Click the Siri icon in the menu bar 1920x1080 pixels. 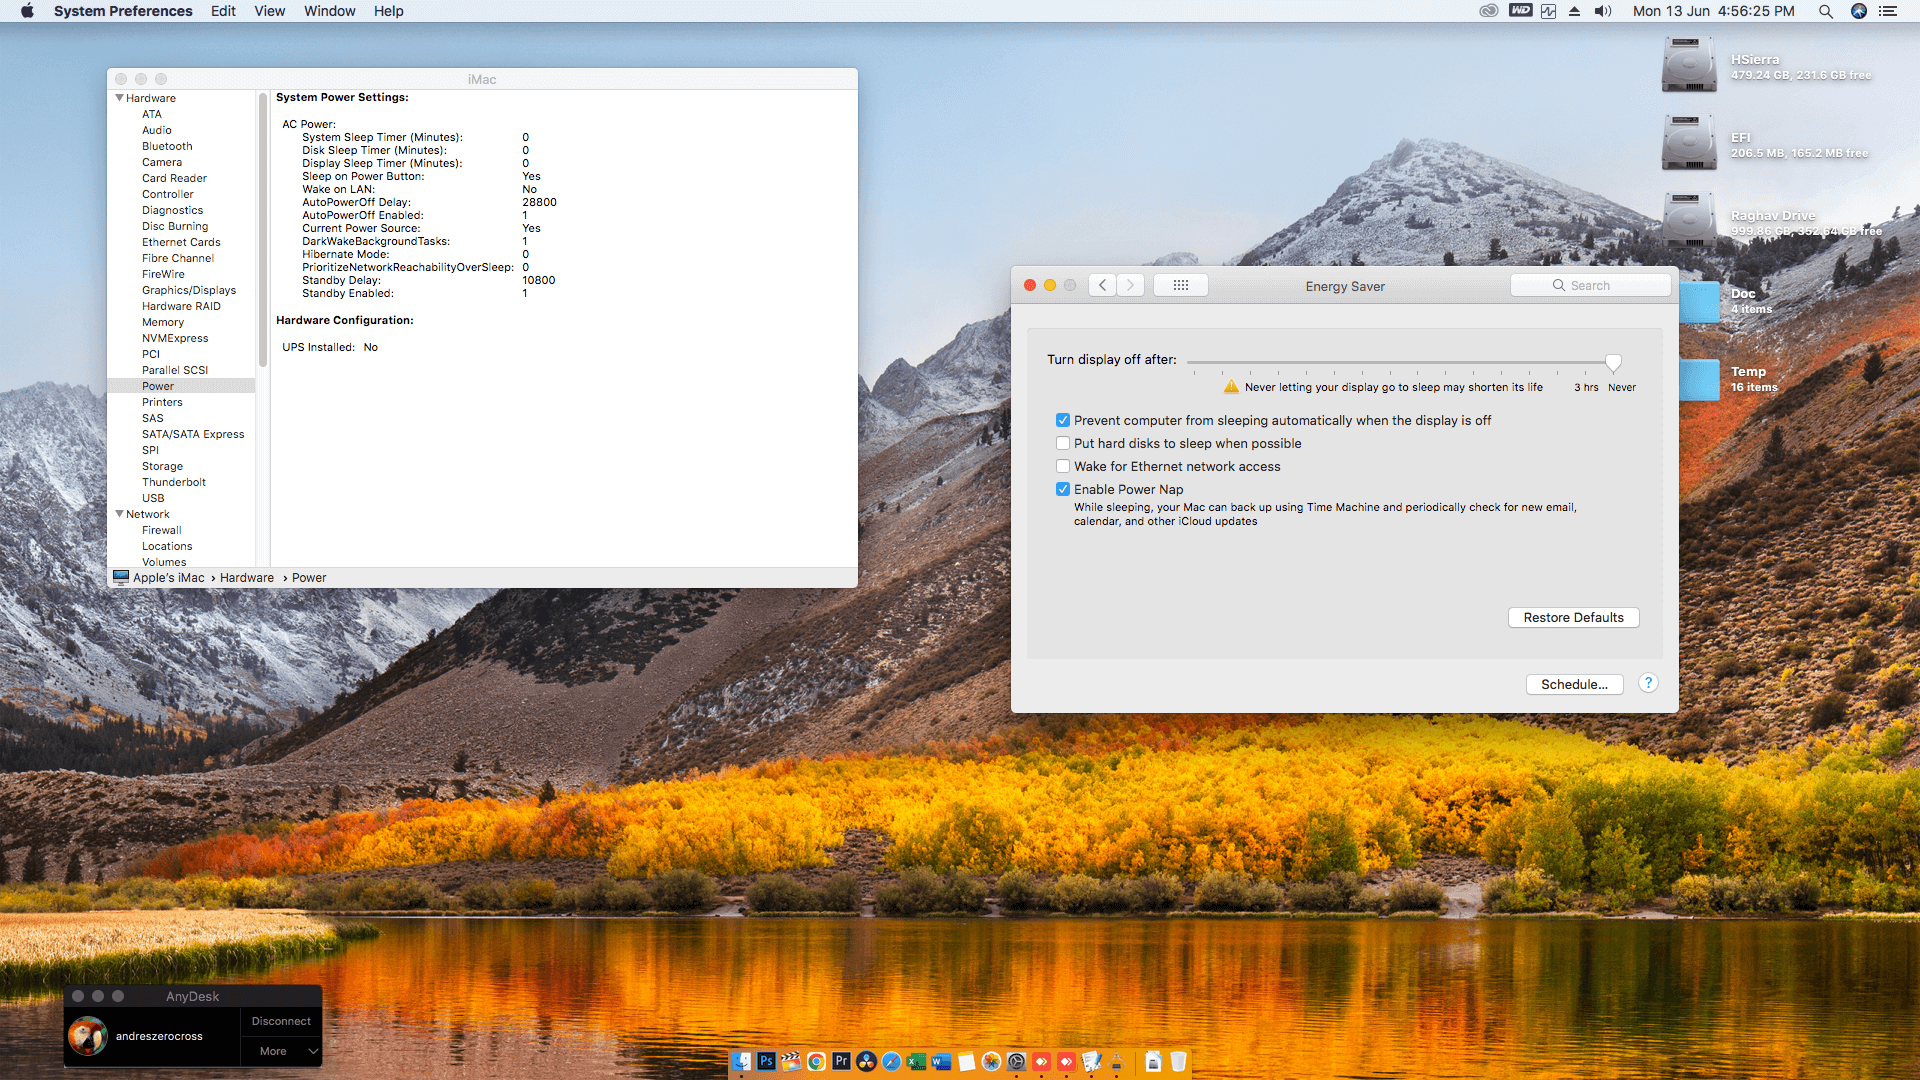pos(1858,11)
